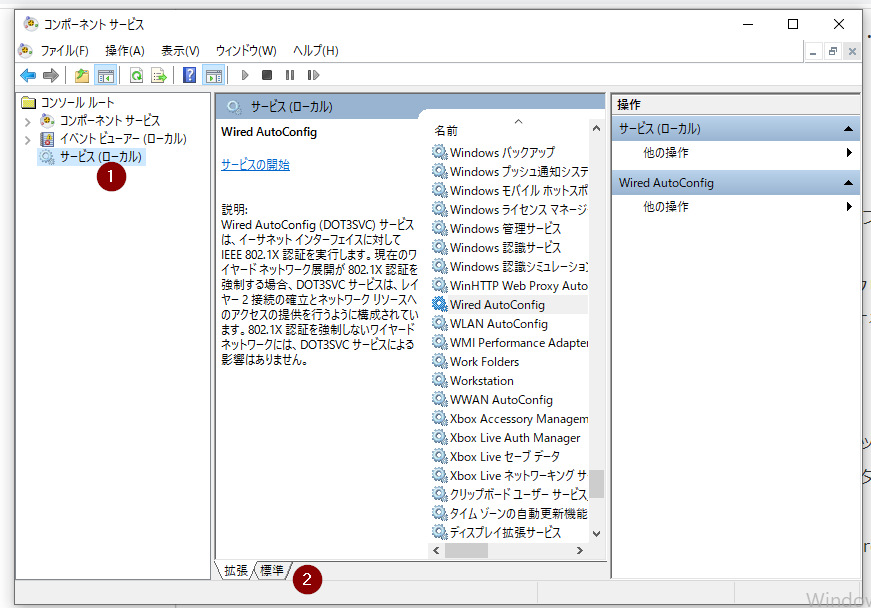Select タイム ゾーンの自動更新機能 service
The height and width of the screenshot is (608, 871).
point(509,513)
